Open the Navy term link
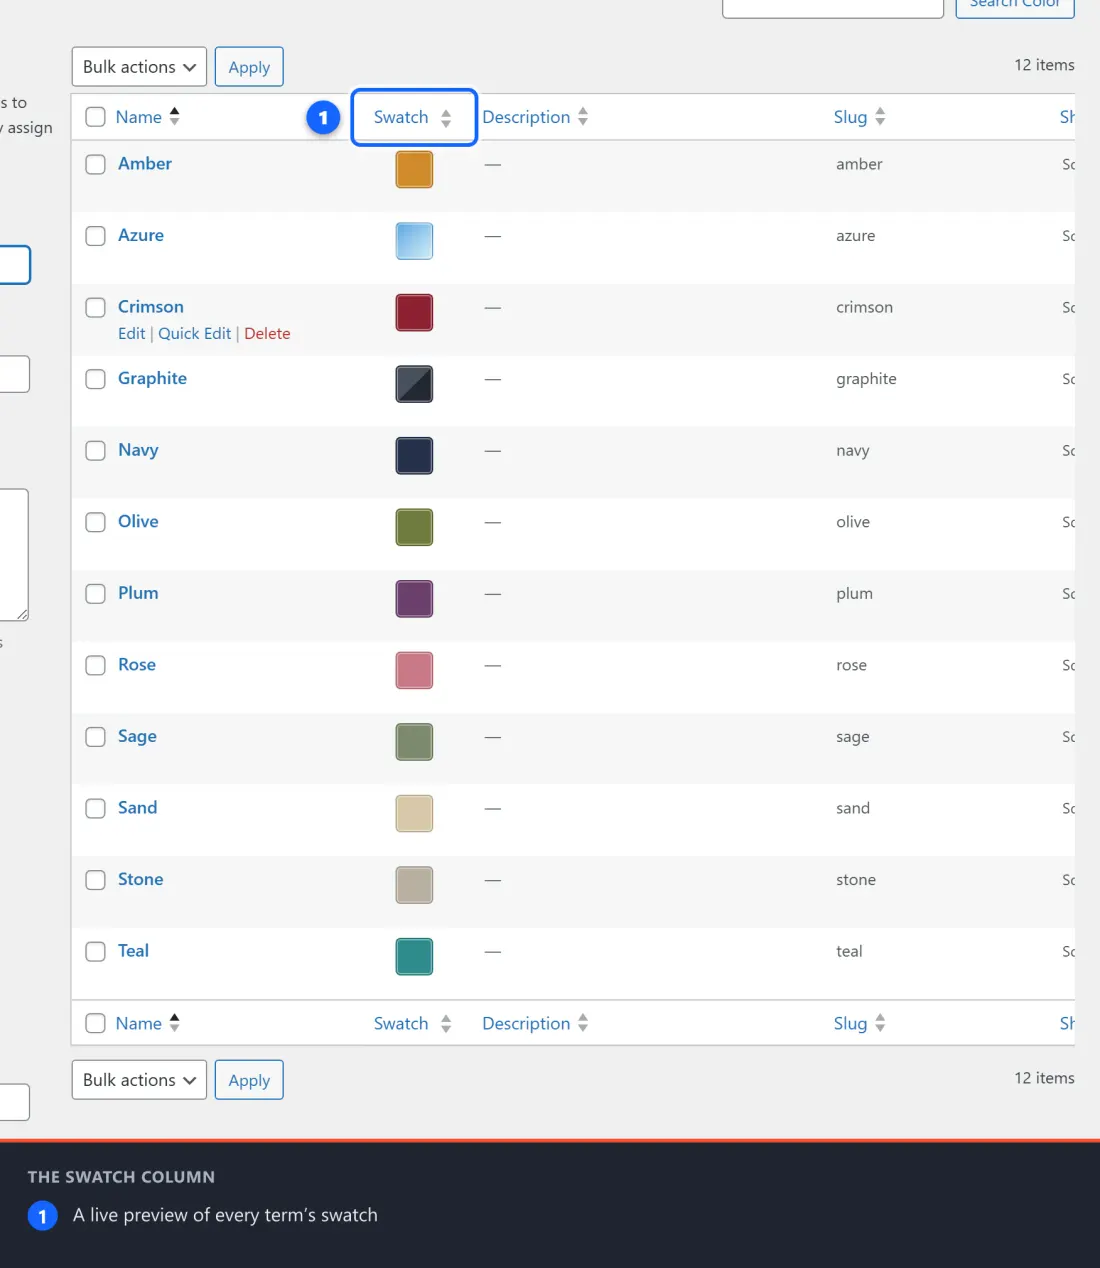 pyautogui.click(x=138, y=450)
